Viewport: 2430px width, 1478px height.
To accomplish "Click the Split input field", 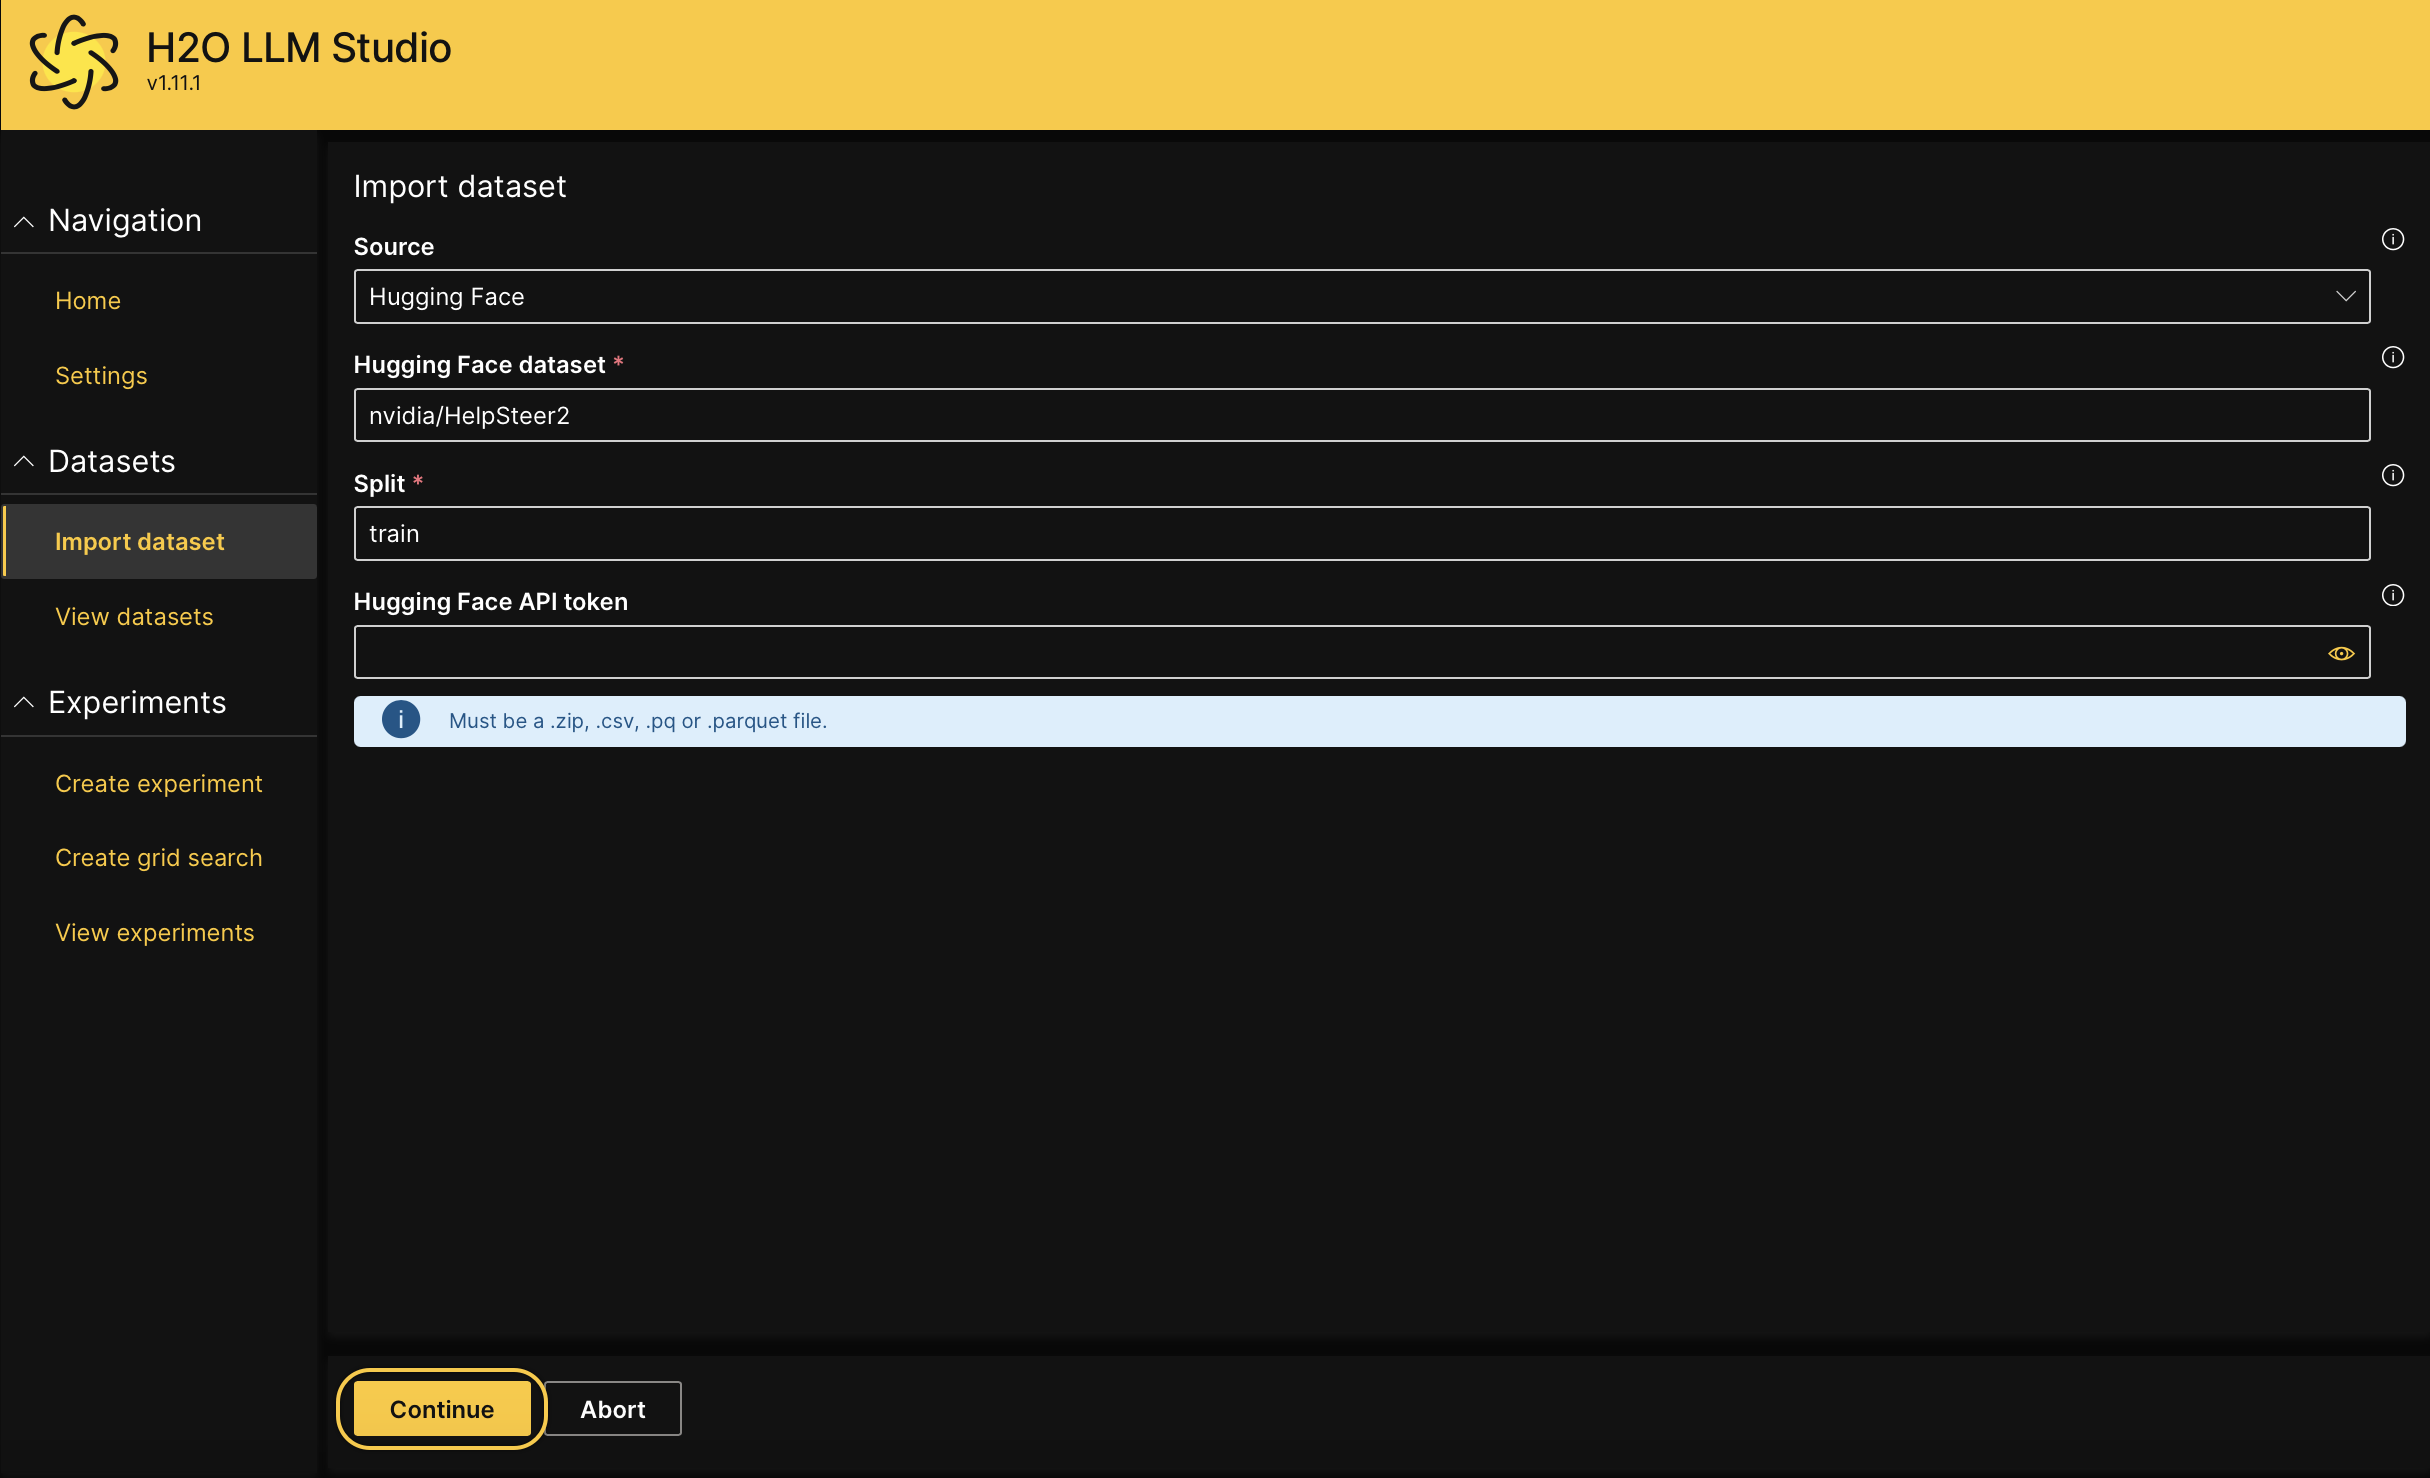I will (1363, 533).
